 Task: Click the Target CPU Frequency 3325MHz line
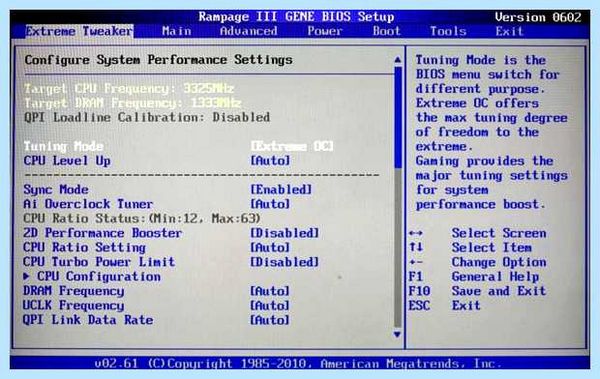click(129, 88)
